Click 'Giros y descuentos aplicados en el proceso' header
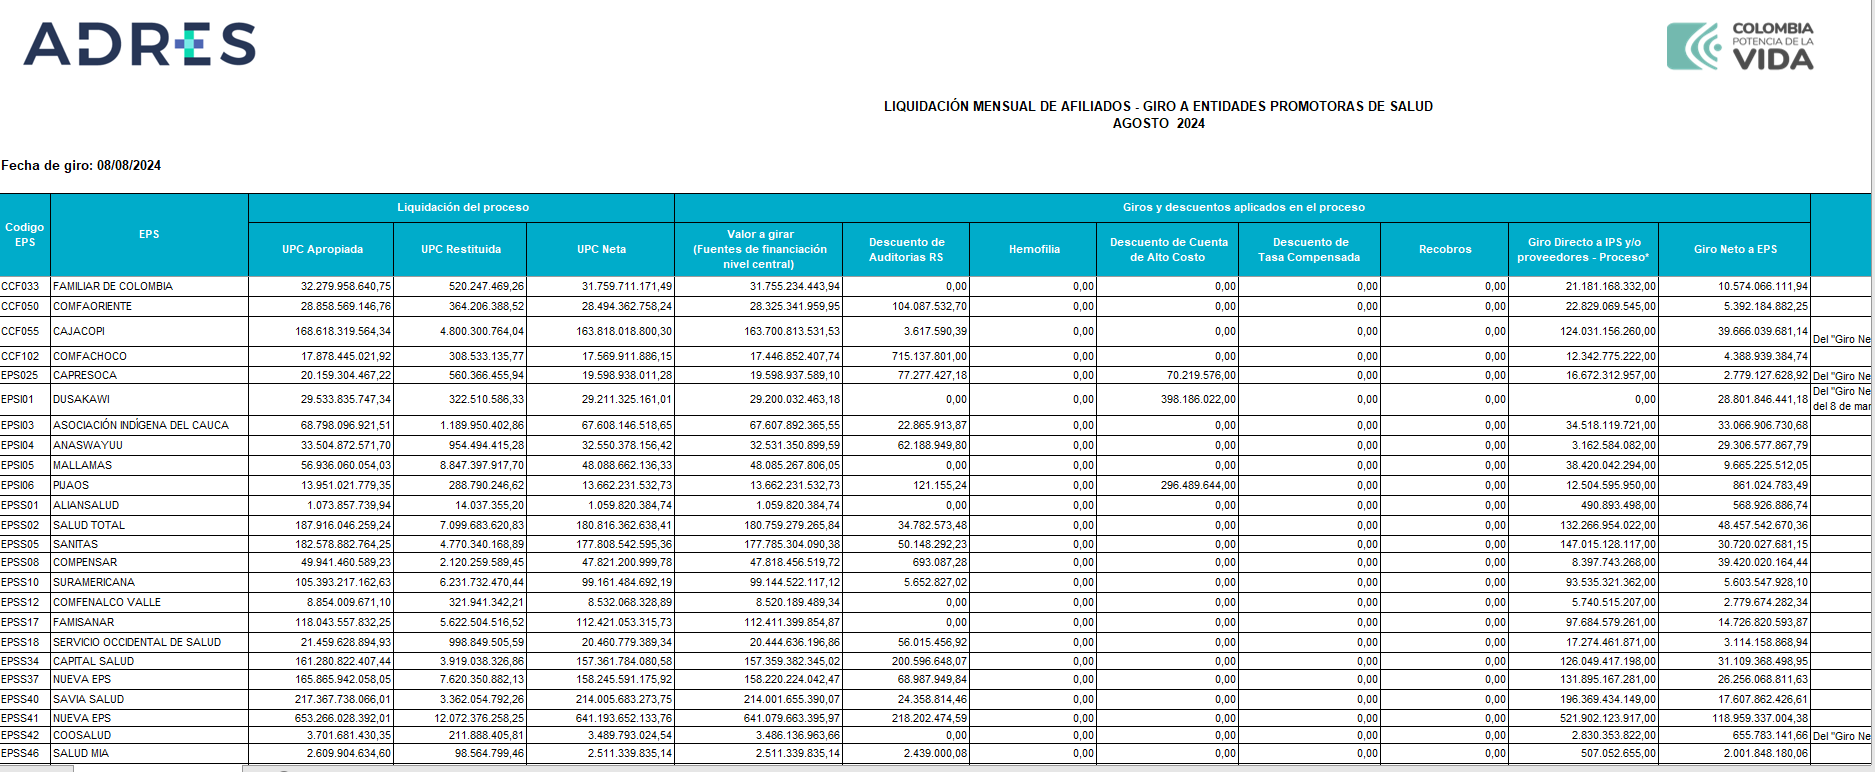Image resolution: width=1875 pixels, height=772 pixels. click(x=1243, y=207)
